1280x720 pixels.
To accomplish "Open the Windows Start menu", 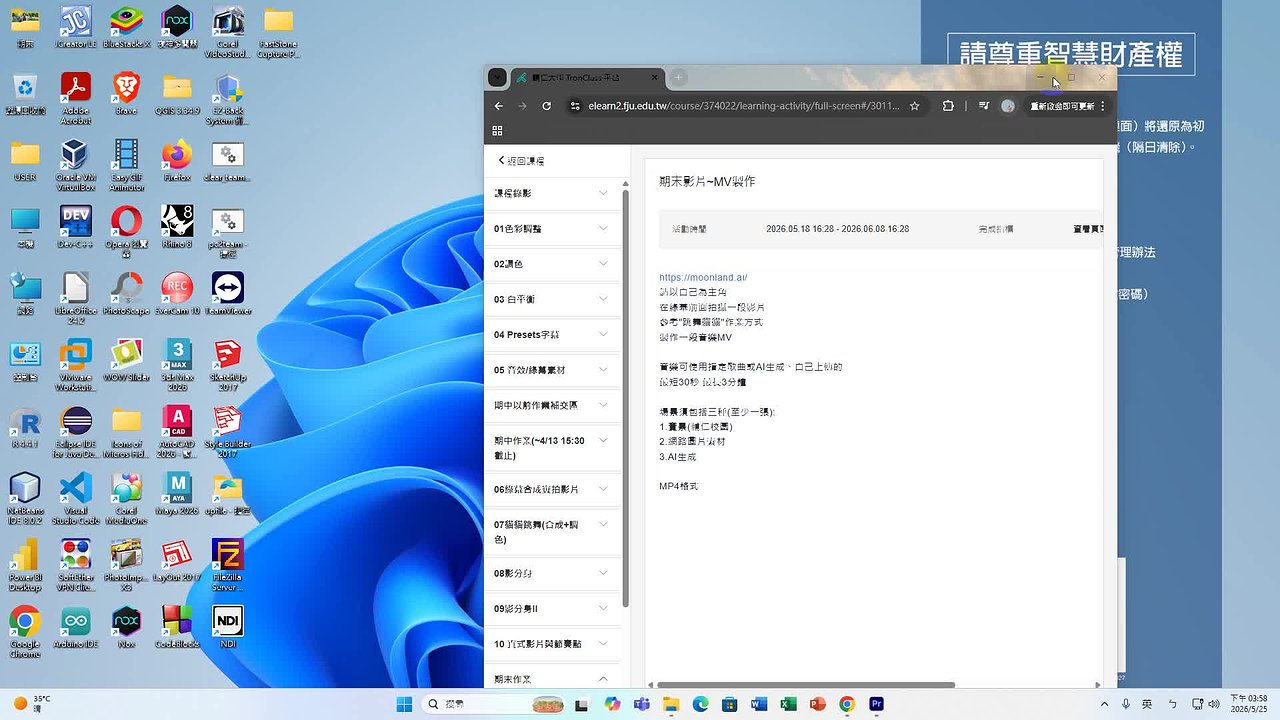I will coord(404,704).
